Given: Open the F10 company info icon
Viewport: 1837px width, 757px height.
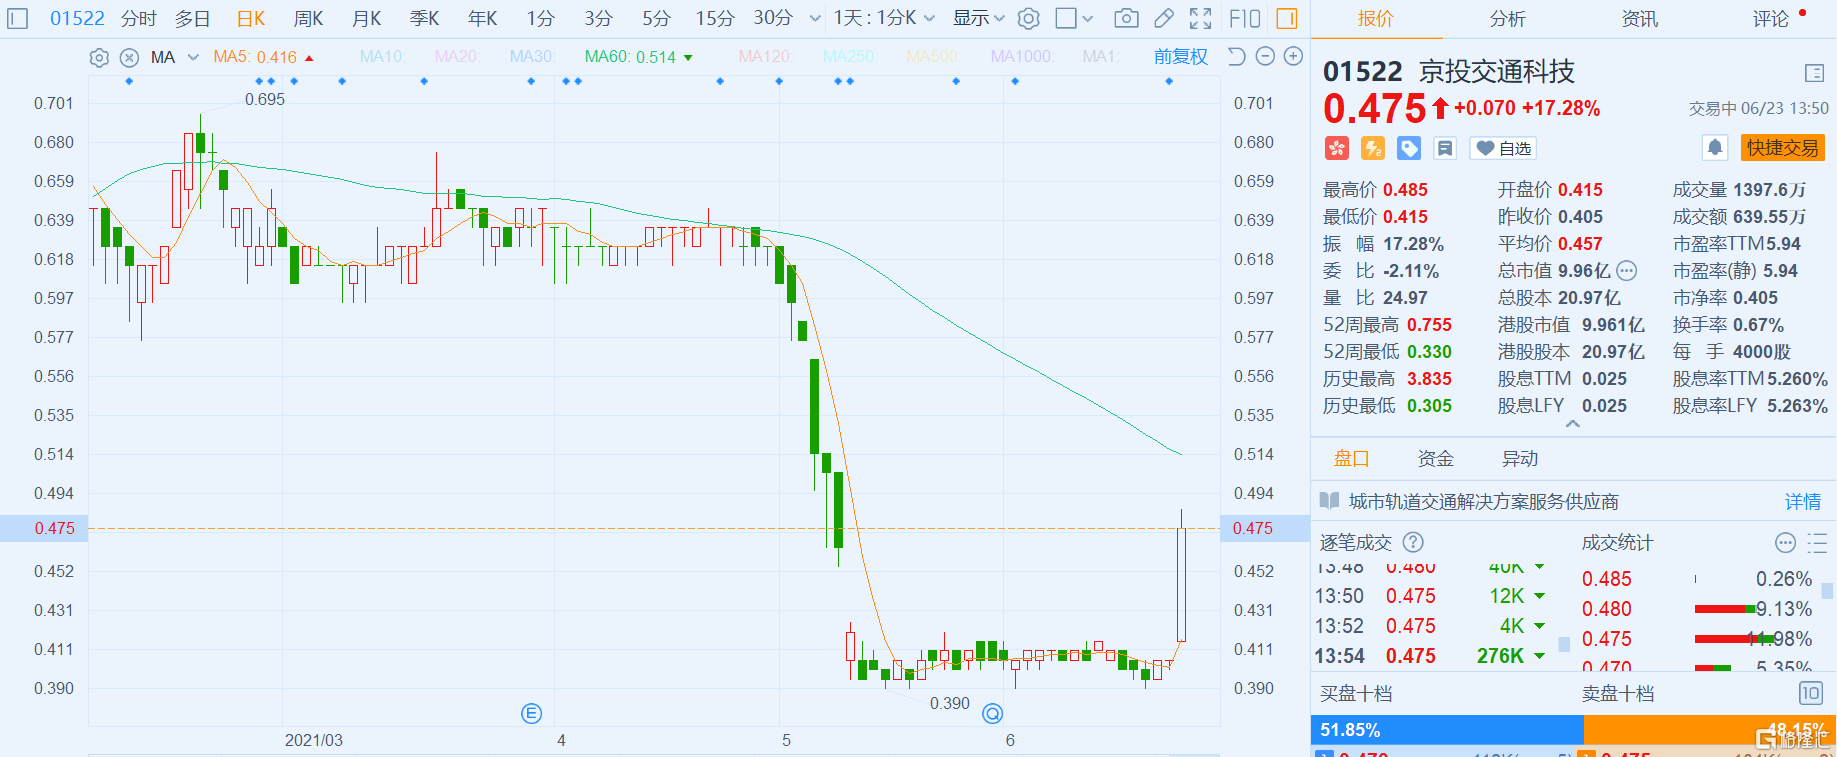Looking at the screenshot, I should click(1245, 18).
